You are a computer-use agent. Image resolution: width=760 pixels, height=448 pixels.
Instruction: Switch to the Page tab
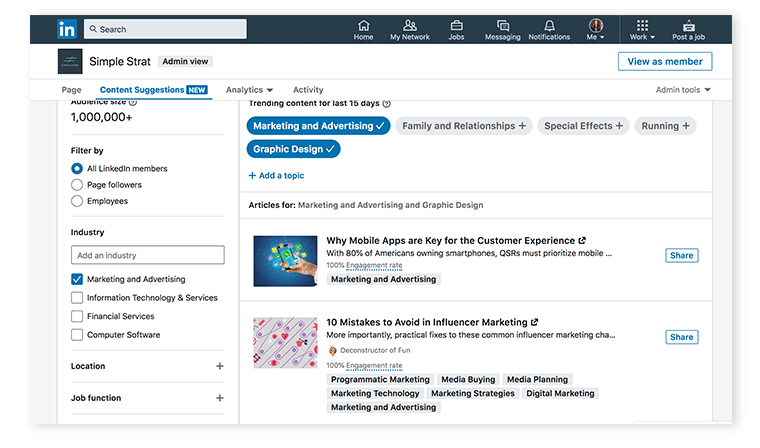tap(71, 90)
